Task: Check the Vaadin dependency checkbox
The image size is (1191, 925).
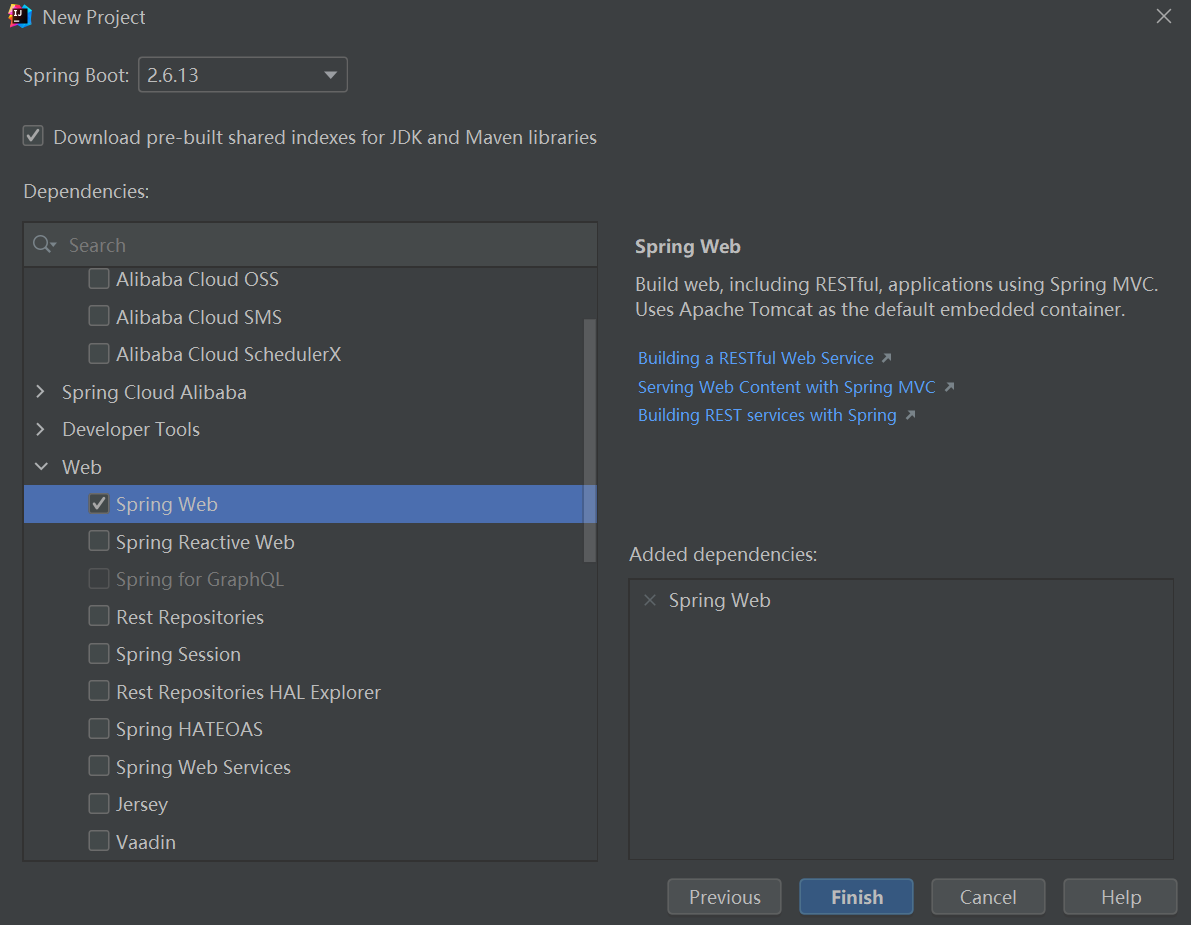Action: [x=99, y=841]
